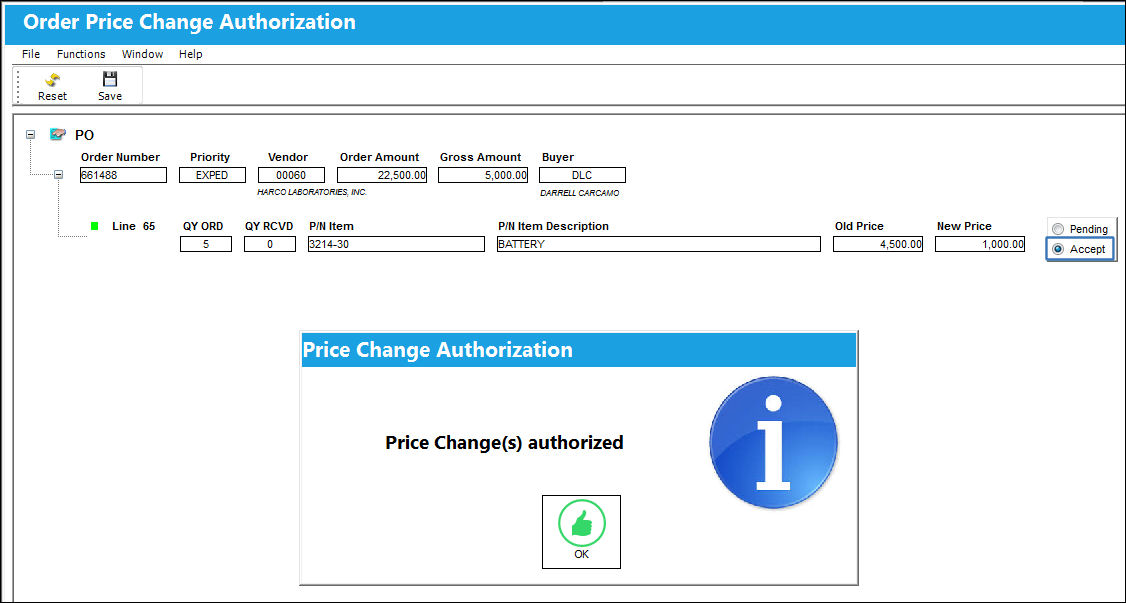The image size is (1126, 603).
Task: Click the PO handshake tree icon
Action: click(57, 134)
